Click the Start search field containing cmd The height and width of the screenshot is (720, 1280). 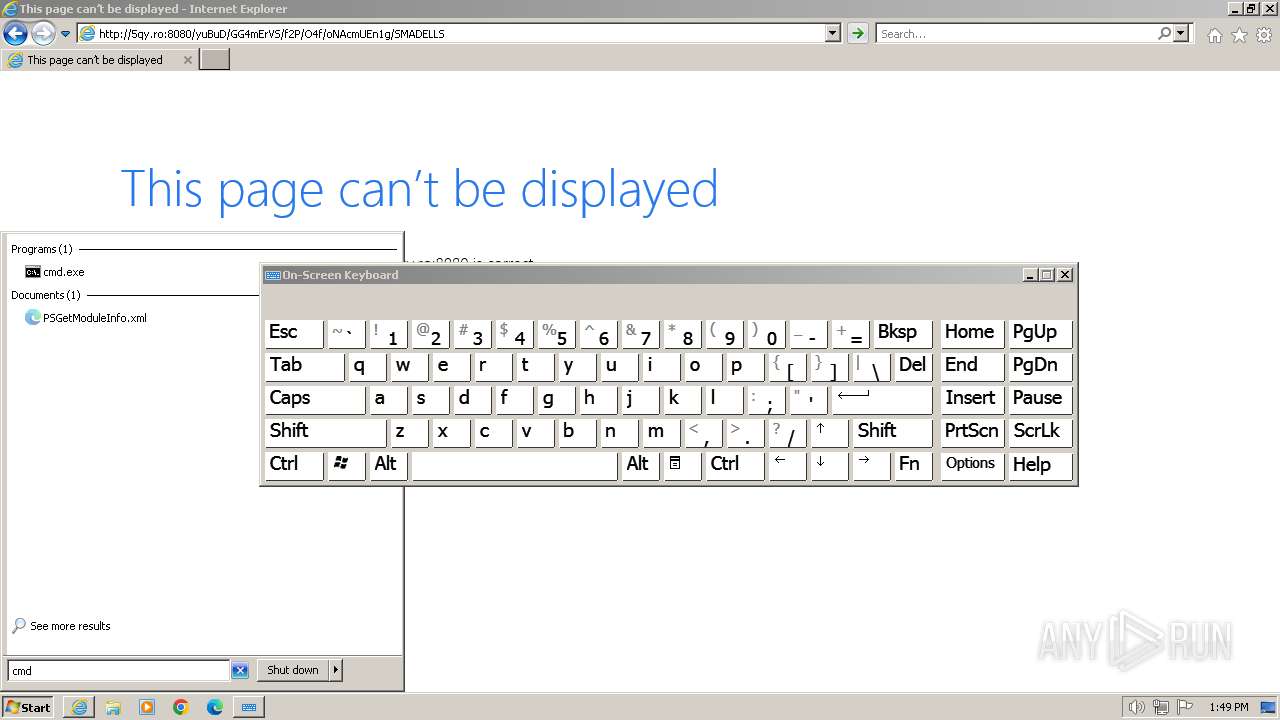tap(118, 671)
